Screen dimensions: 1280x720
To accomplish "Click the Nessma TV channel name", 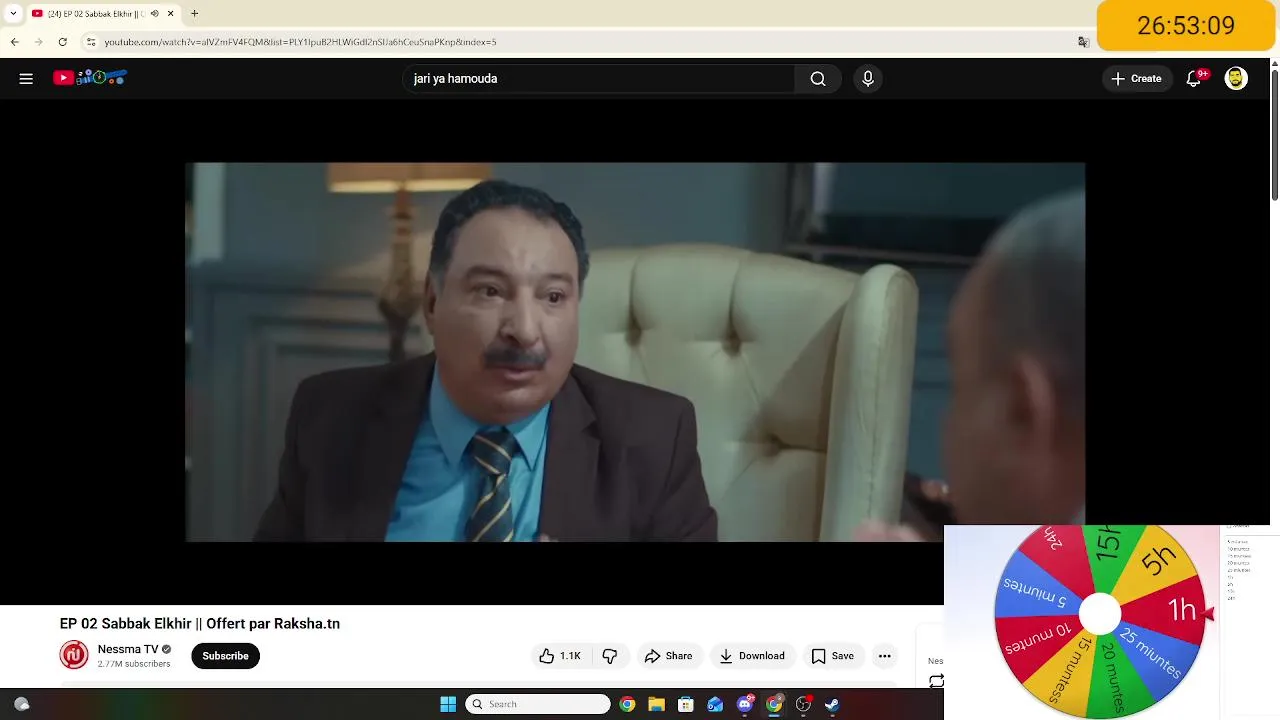I will pos(128,649).
